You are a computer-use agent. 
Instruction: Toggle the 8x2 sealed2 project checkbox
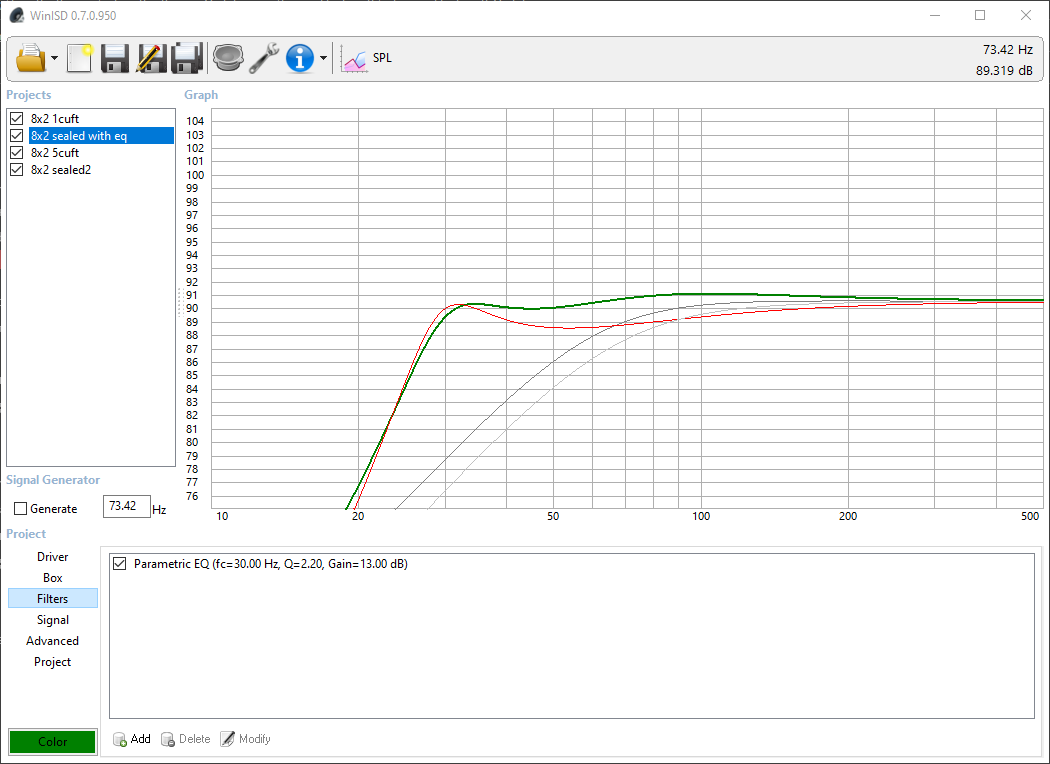point(17,170)
